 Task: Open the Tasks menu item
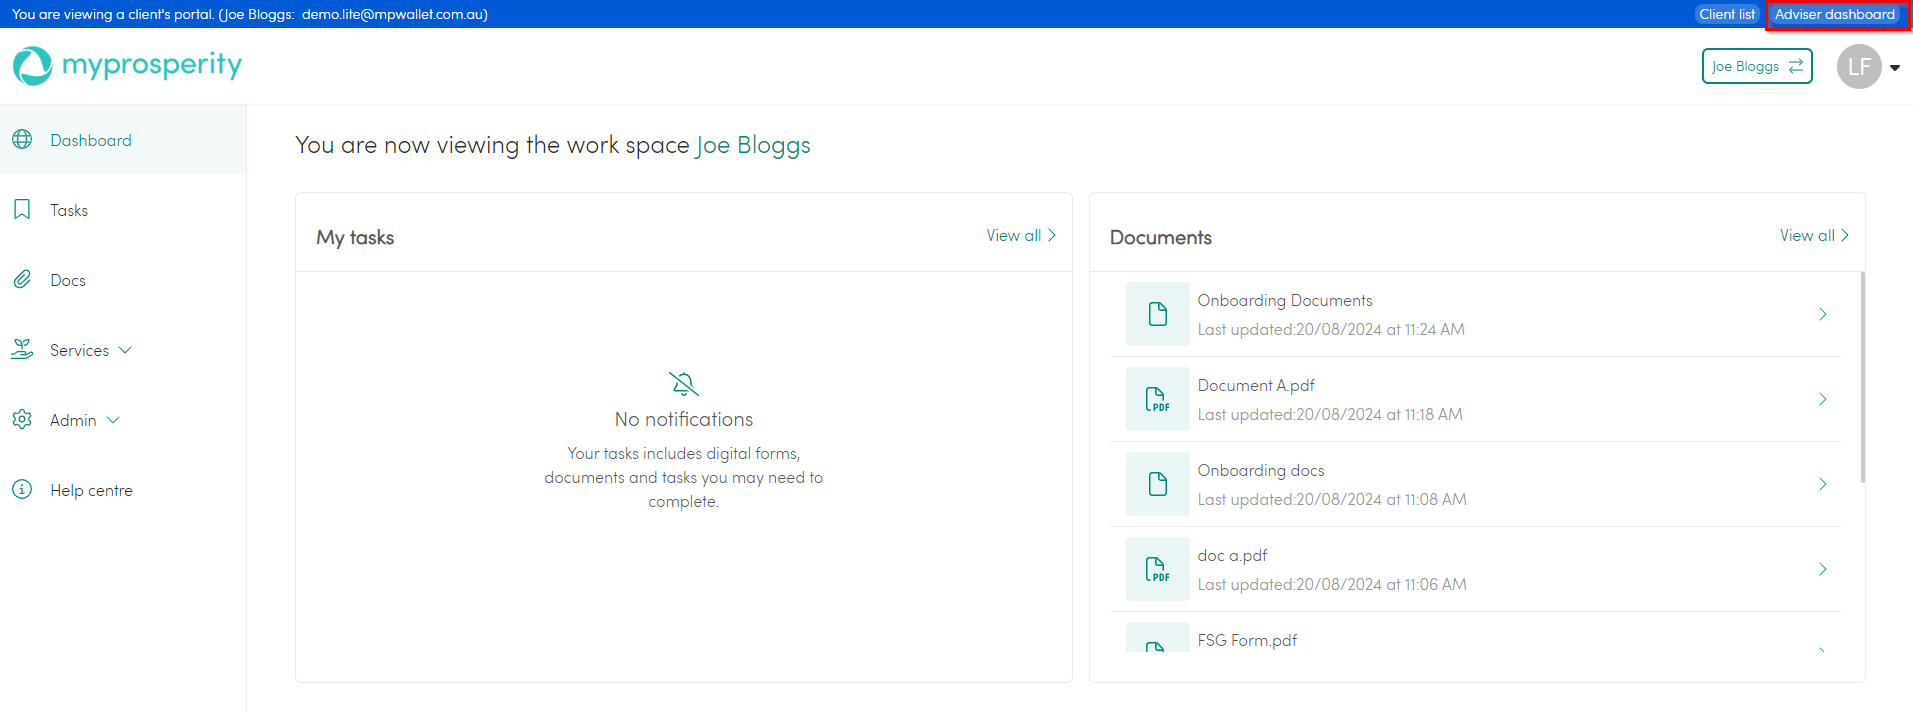click(69, 210)
